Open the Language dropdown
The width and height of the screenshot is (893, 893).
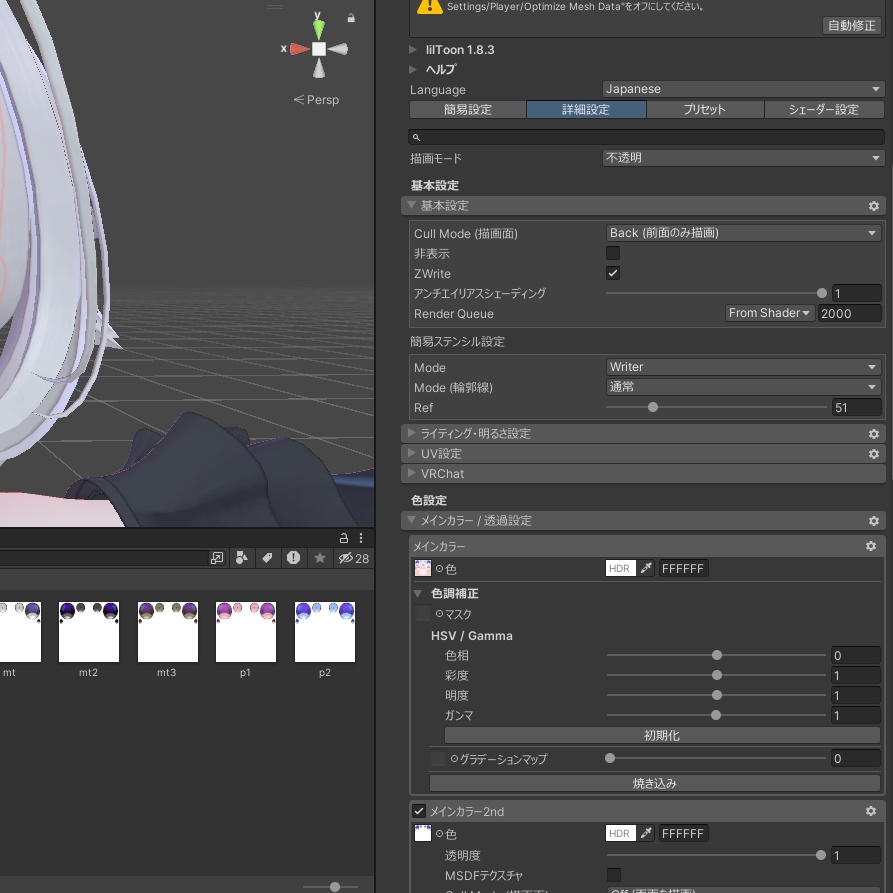click(x=744, y=89)
